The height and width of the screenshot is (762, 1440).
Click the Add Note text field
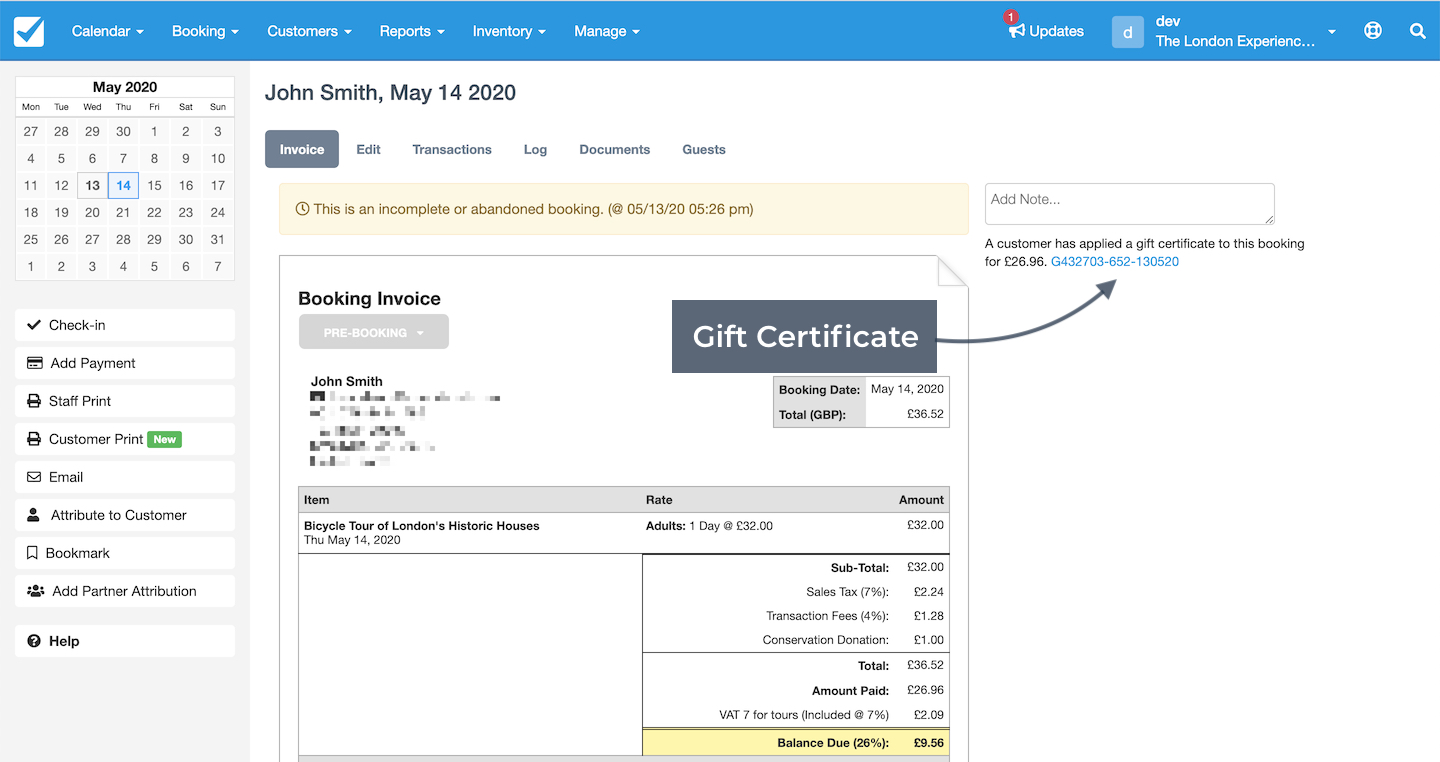tap(1130, 204)
